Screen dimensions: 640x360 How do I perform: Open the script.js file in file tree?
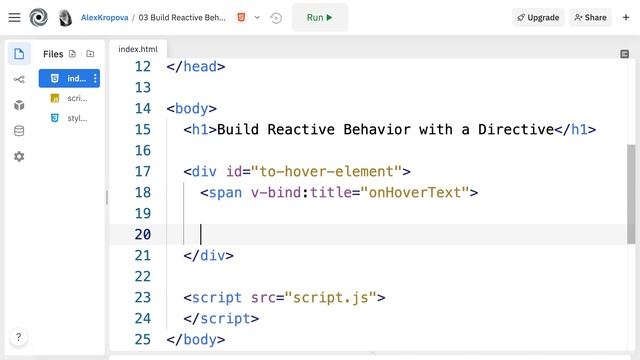tap(69, 98)
